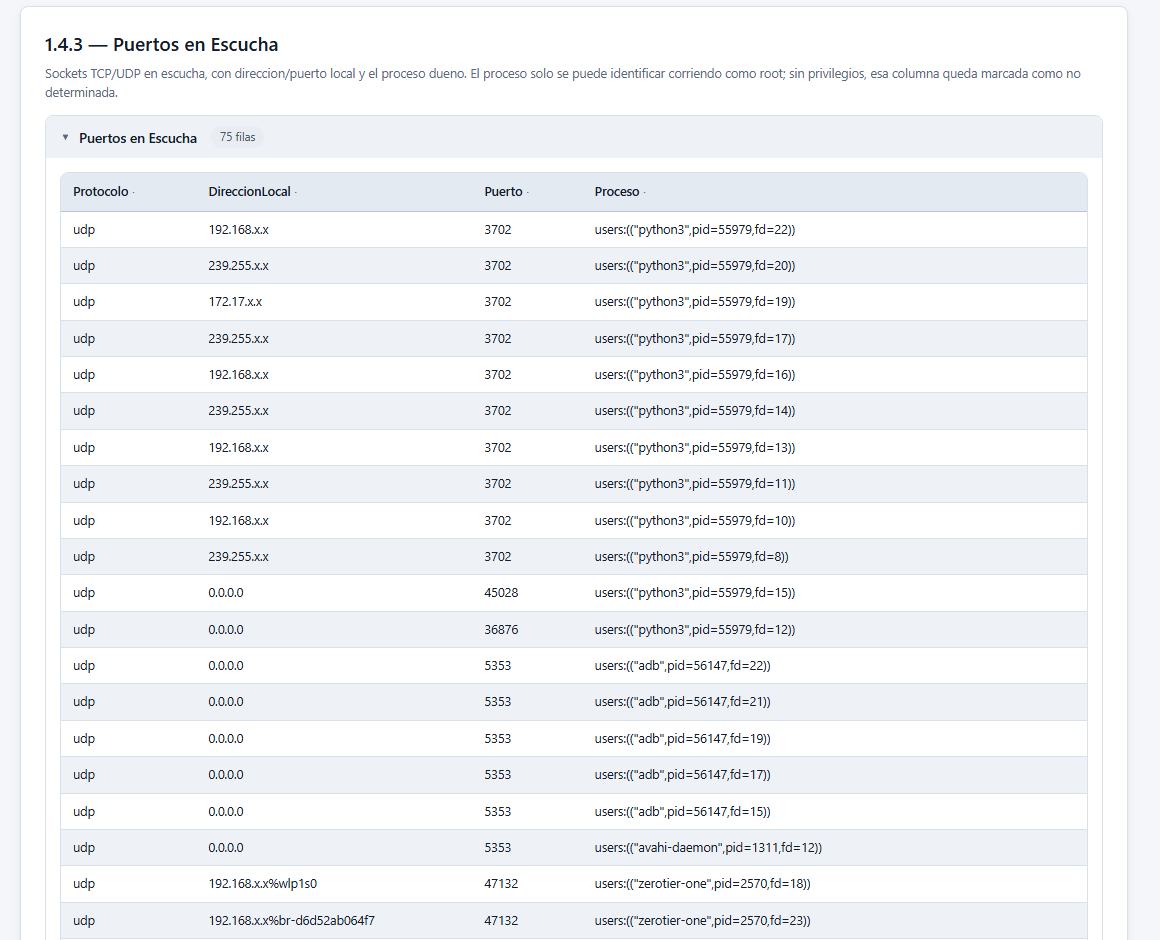This screenshot has height=940, width=1160.
Task: Select the adb process cell with fd=15
Action: tap(682, 811)
